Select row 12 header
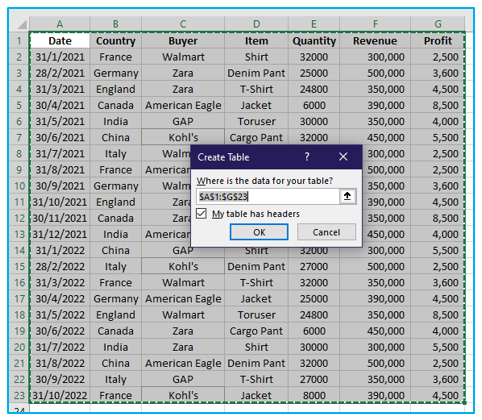Screen dimensions: 482x420 (19, 218)
